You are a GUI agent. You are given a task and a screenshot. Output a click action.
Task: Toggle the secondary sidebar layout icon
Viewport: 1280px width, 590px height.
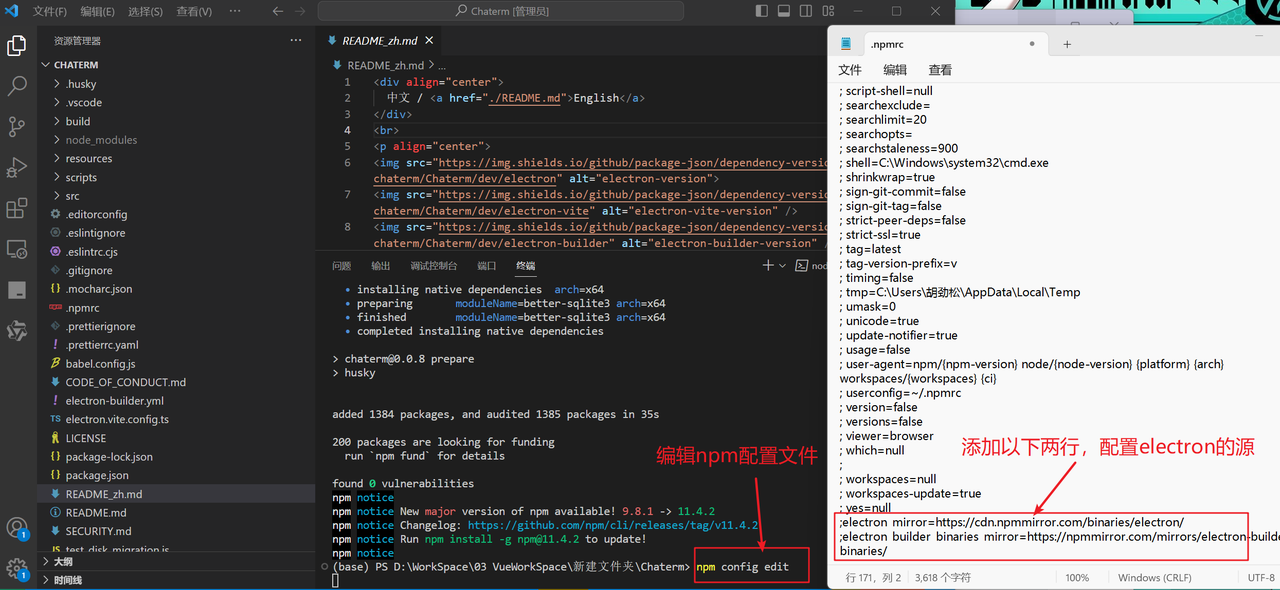[x=805, y=11]
